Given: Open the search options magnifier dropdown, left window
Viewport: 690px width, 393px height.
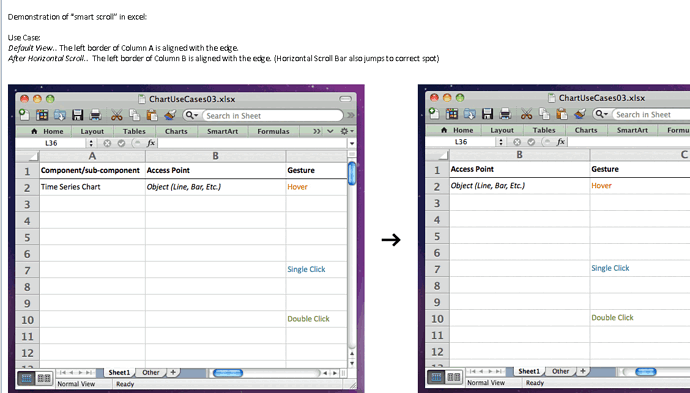Looking at the screenshot, I should coord(192,115).
